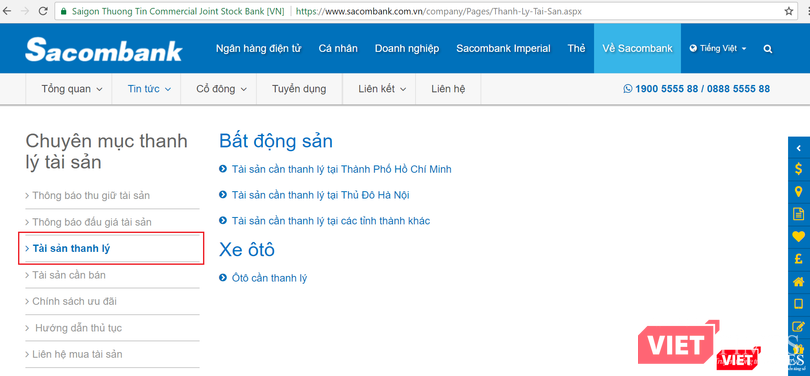Click the tablet sidebar icon

[799, 304]
